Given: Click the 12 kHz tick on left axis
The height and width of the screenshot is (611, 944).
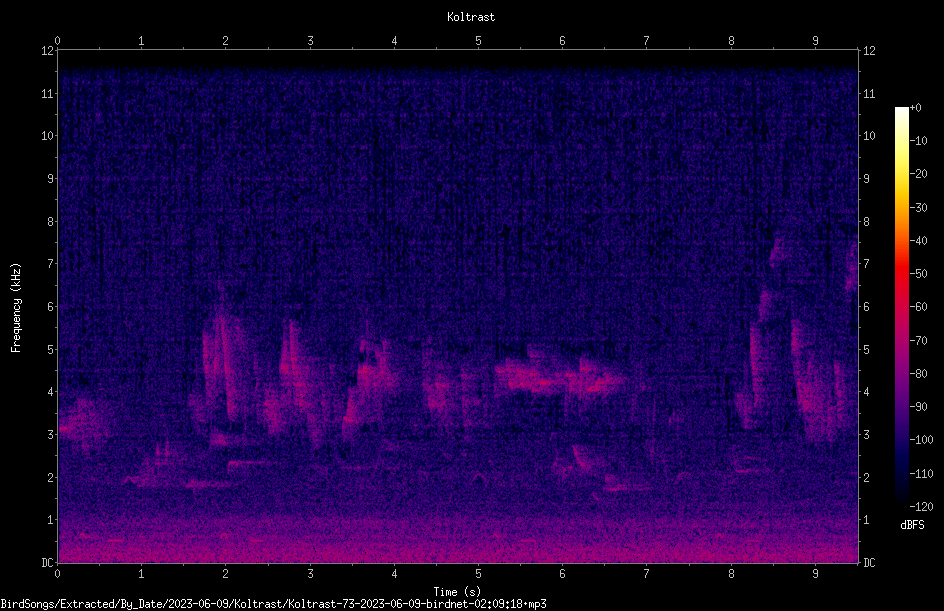Looking at the screenshot, I should pyautogui.click(x=47, y=51).
